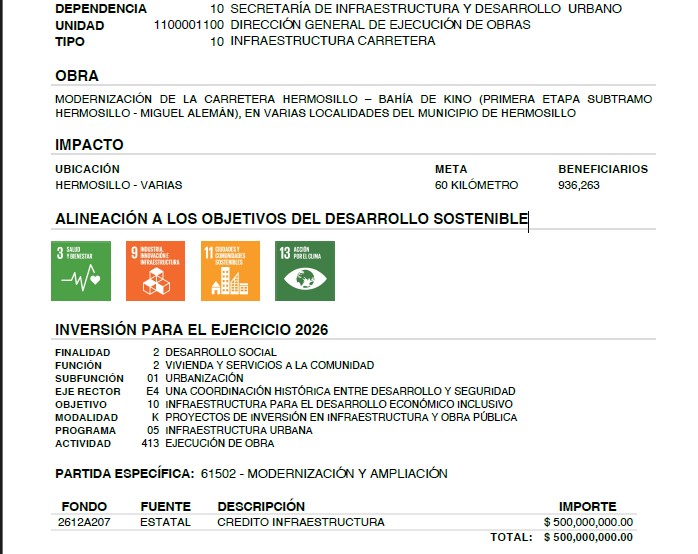This screenshot has height=554, width=698.
Task: Click the 'Inversión para el Ejercicio 2026' heading
Action: (191, 329)
